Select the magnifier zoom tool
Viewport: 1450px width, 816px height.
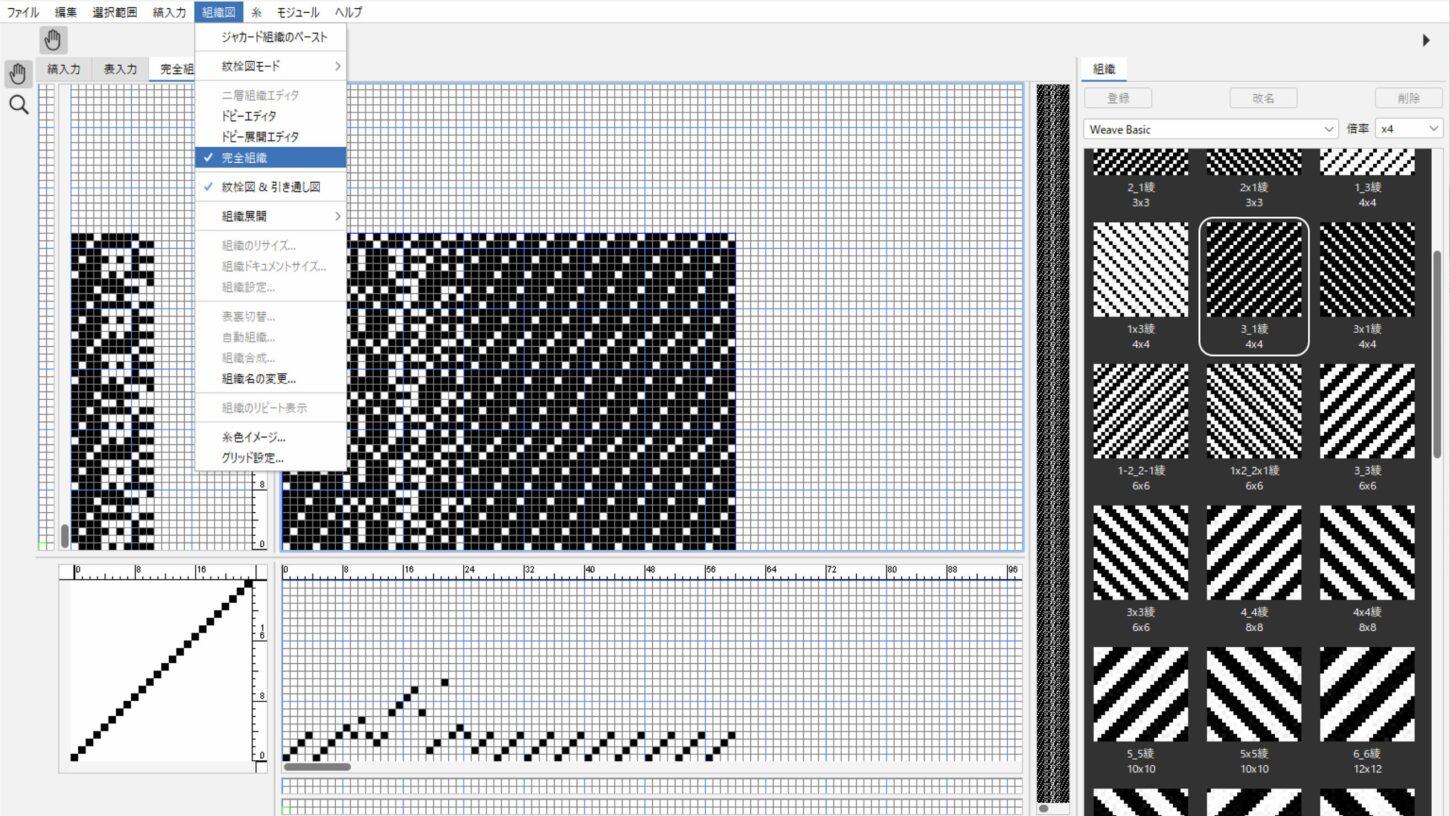(x=18, y=105)
